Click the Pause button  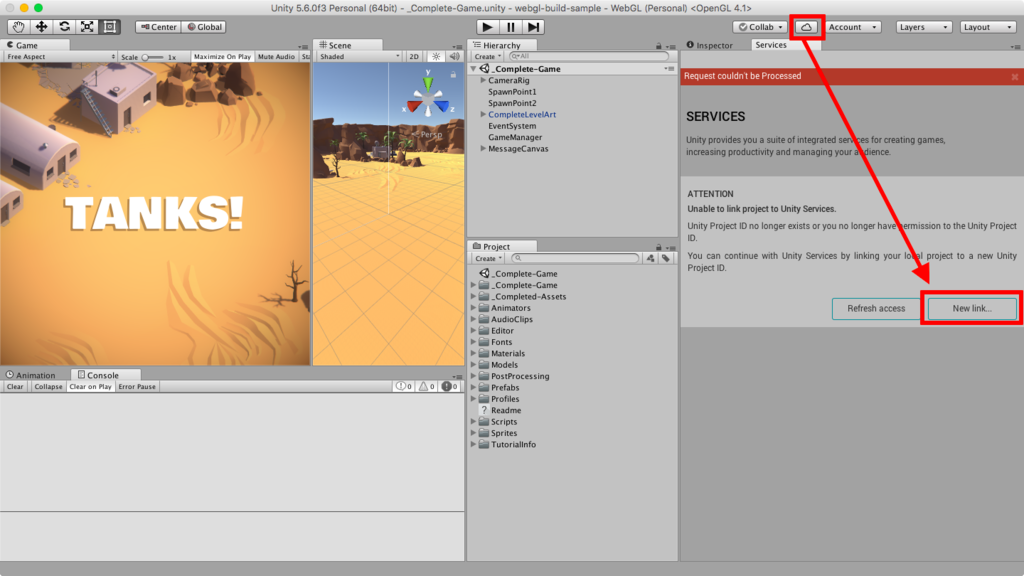coord(510,27)
